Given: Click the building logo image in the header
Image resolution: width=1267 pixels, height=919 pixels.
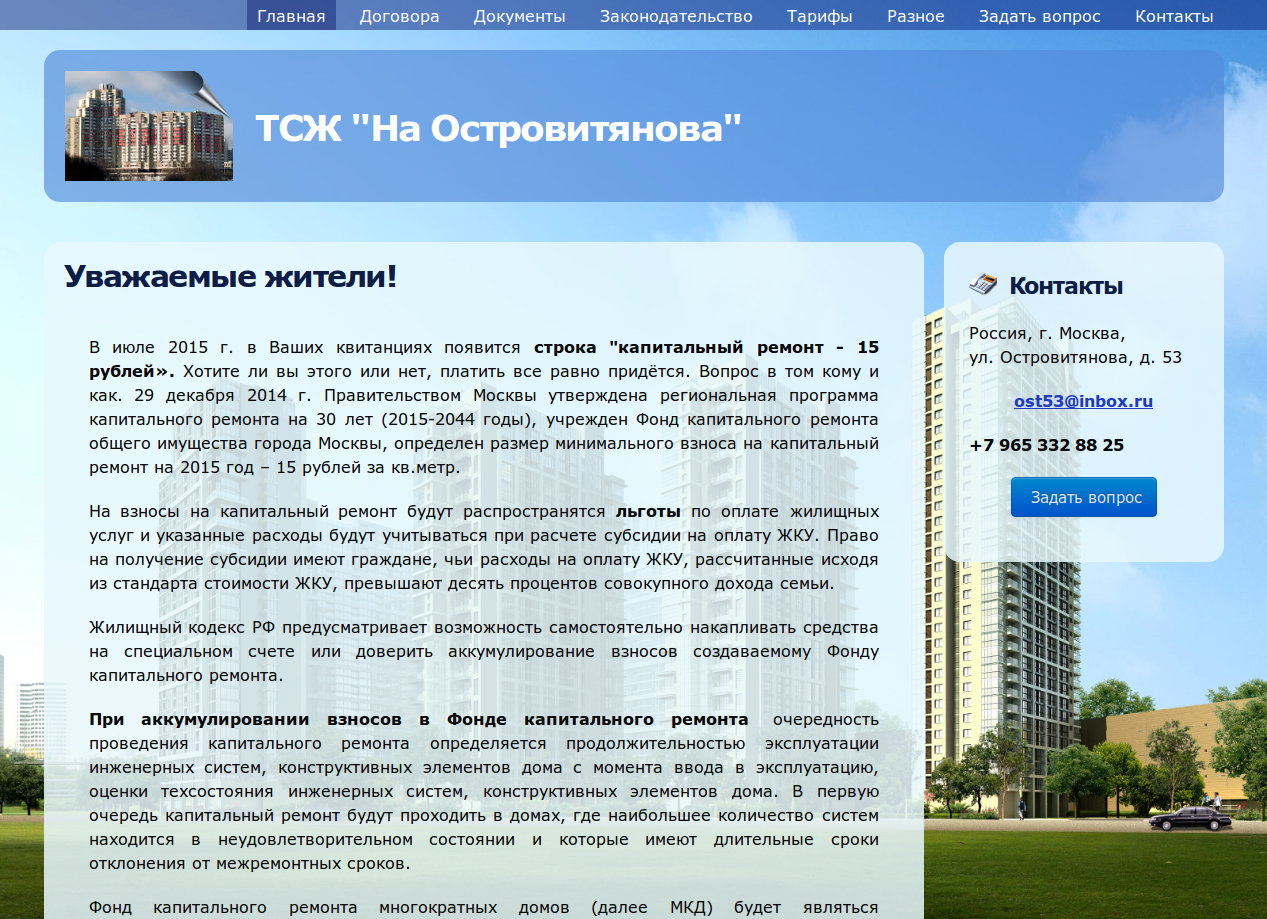Looking at the screenshot, I should 148,126.
